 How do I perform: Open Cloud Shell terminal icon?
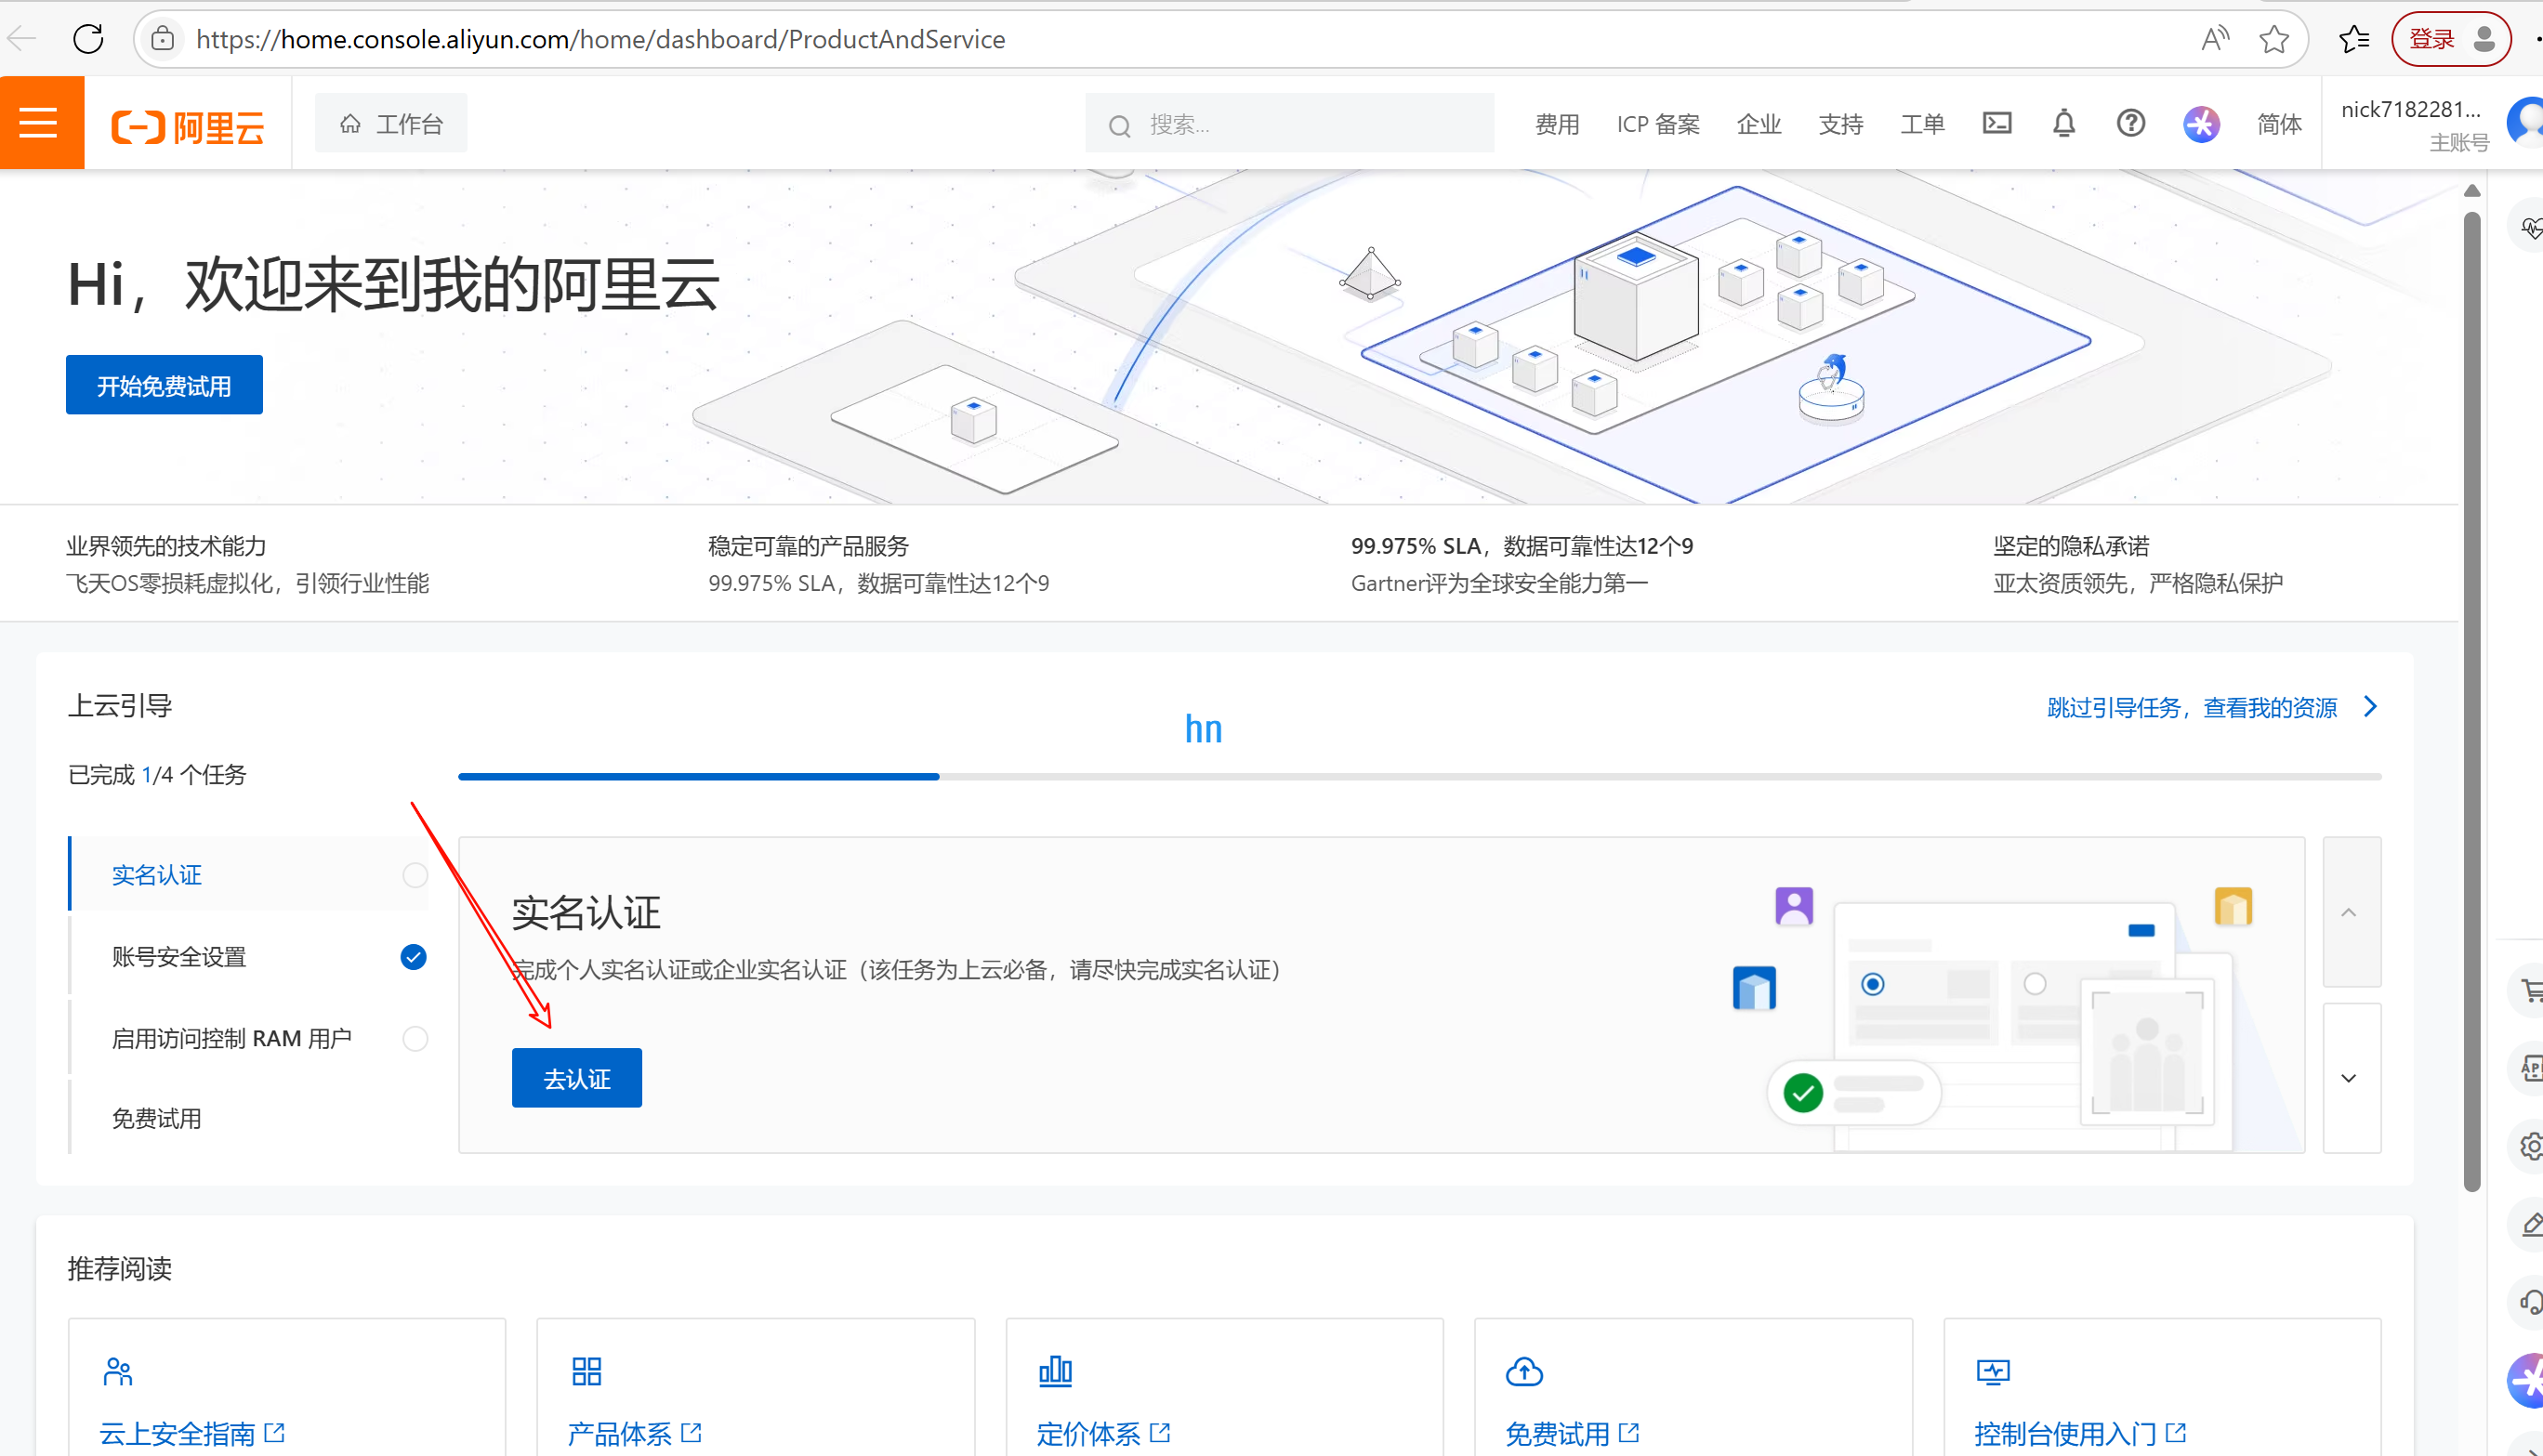1997,123
